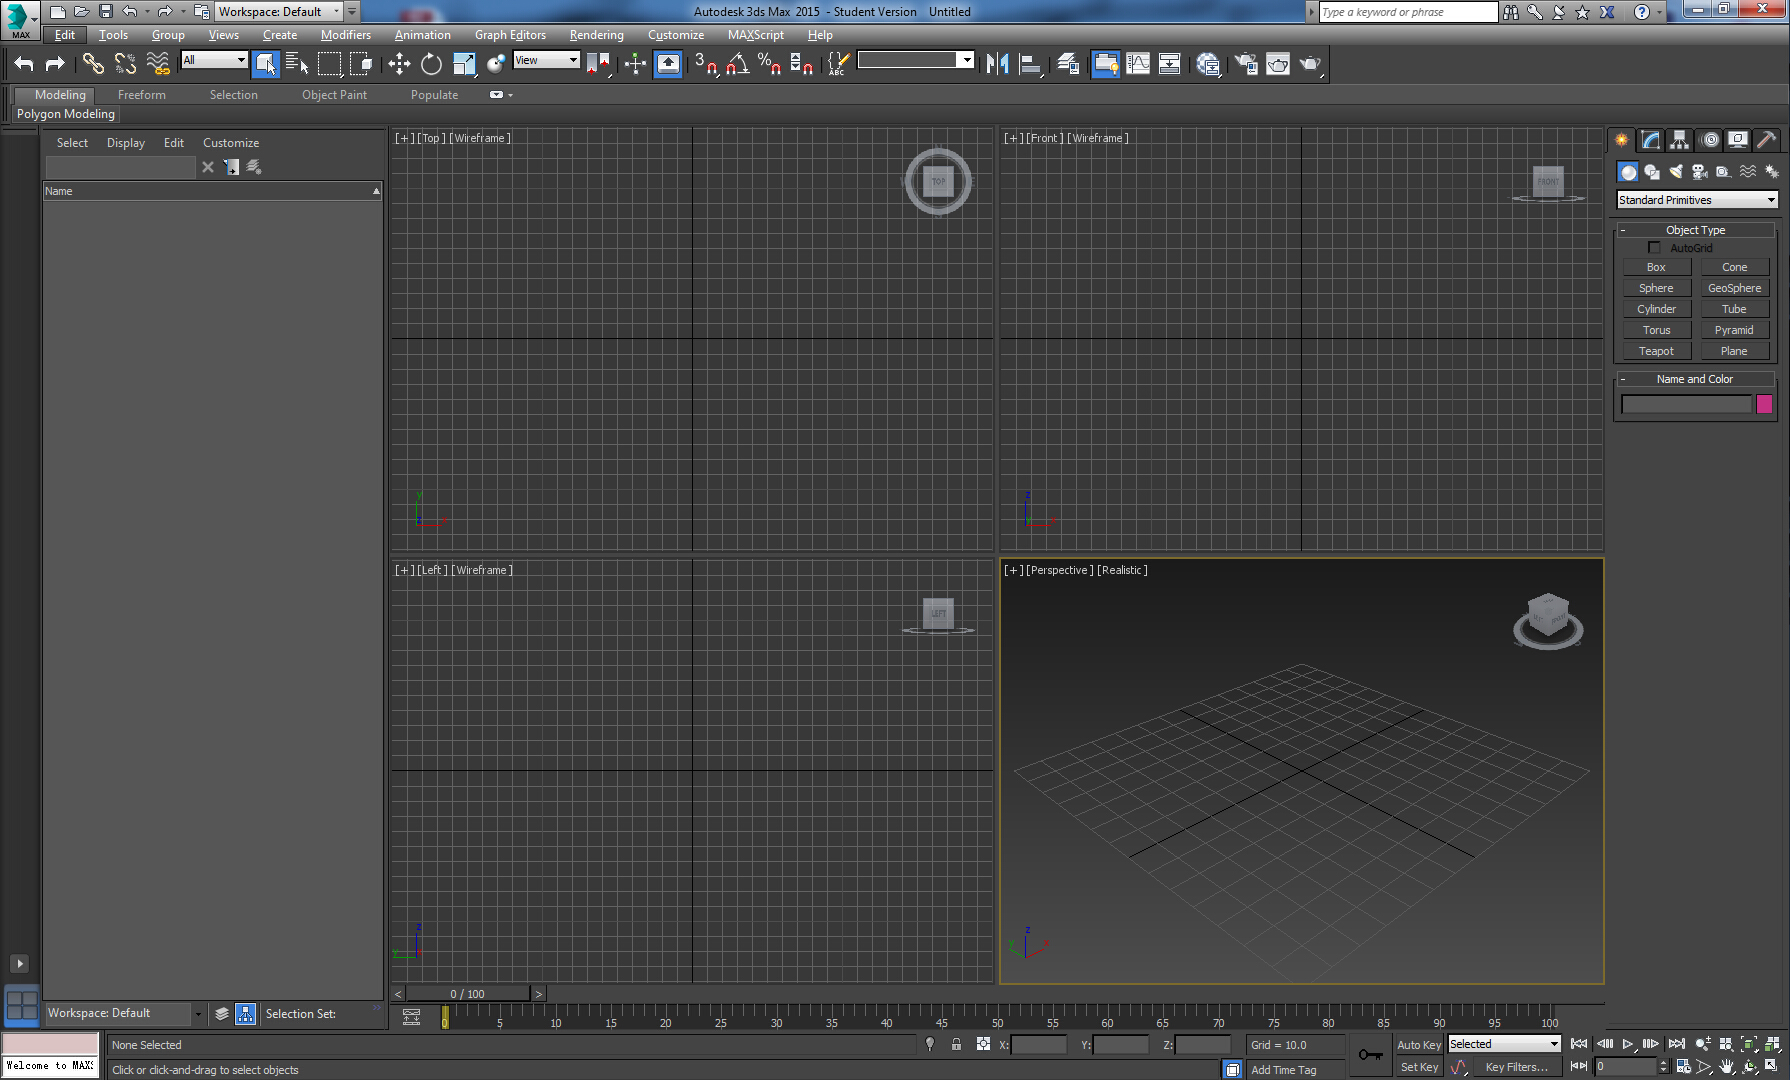The width and height of the screenshot is (1790, 1080).
Task: Click the Pyramid primitive button
Action: (x=1734, y=330)
